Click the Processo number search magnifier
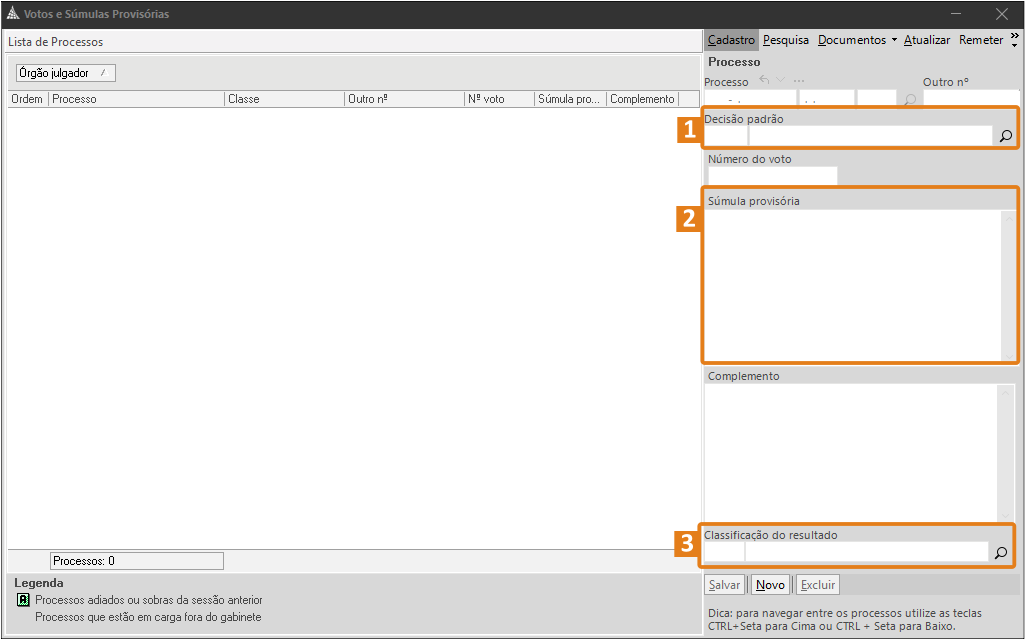This screenshot has height=640, width=1025. coord(909,99)
